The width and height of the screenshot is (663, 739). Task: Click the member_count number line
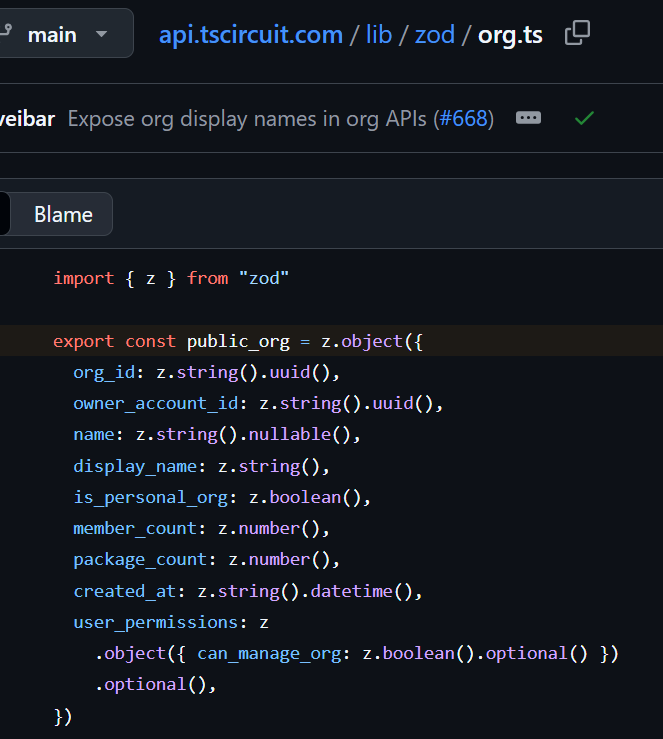coord(201,528)
